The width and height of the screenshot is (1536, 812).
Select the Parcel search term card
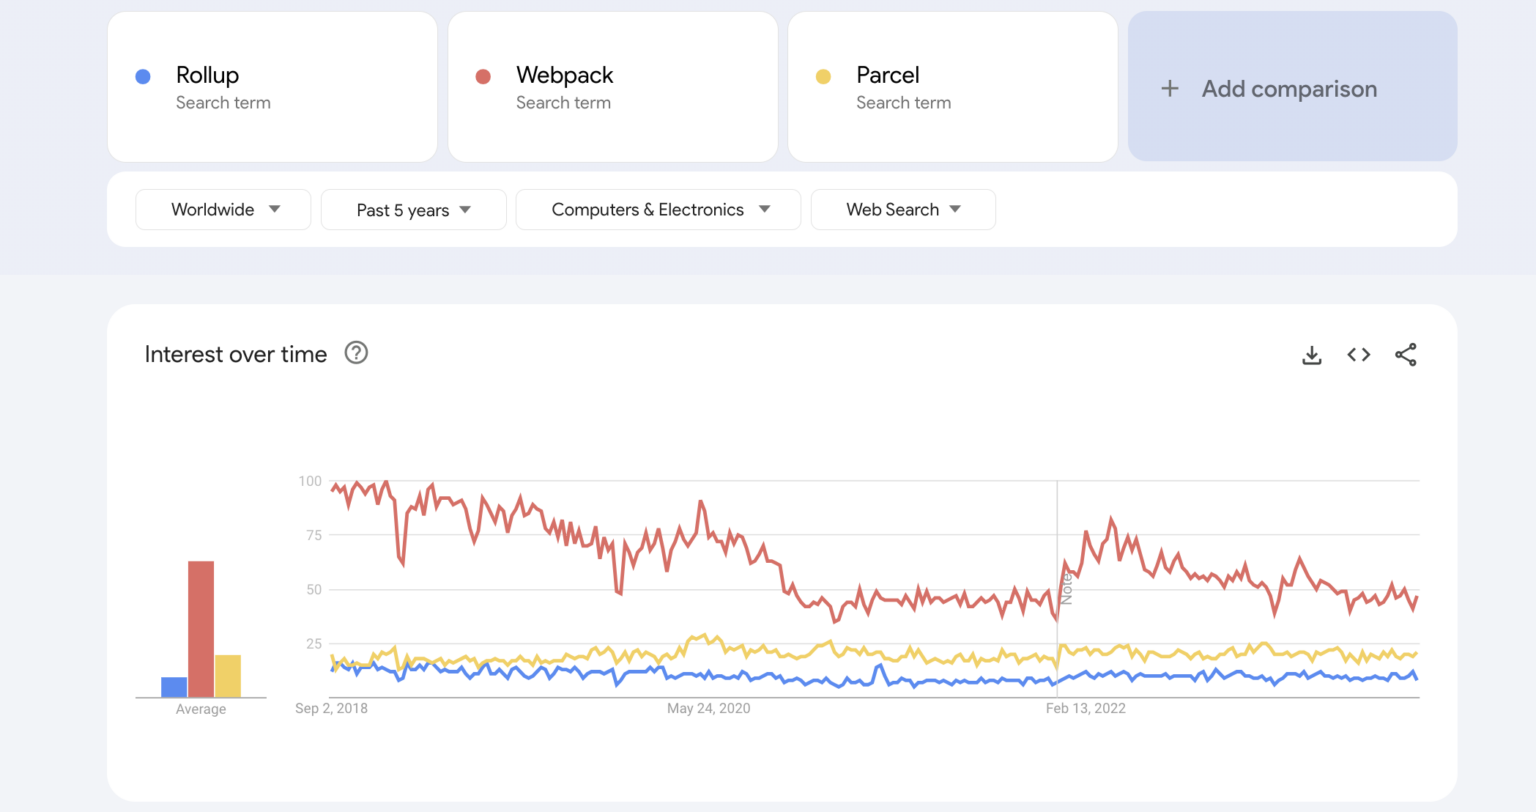pos(952,86)
